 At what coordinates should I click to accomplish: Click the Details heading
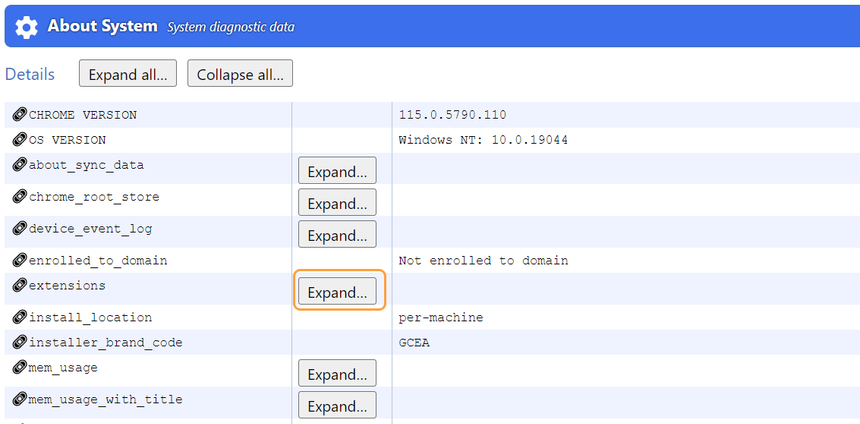[x=30, y=75]
